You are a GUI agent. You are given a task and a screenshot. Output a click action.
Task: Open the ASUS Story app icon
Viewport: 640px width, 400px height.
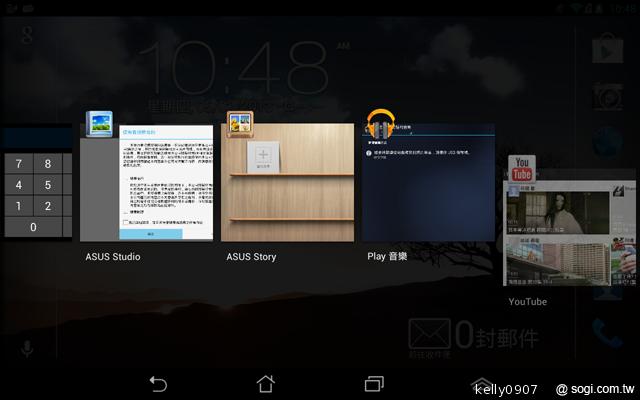[x=240, y=124]
